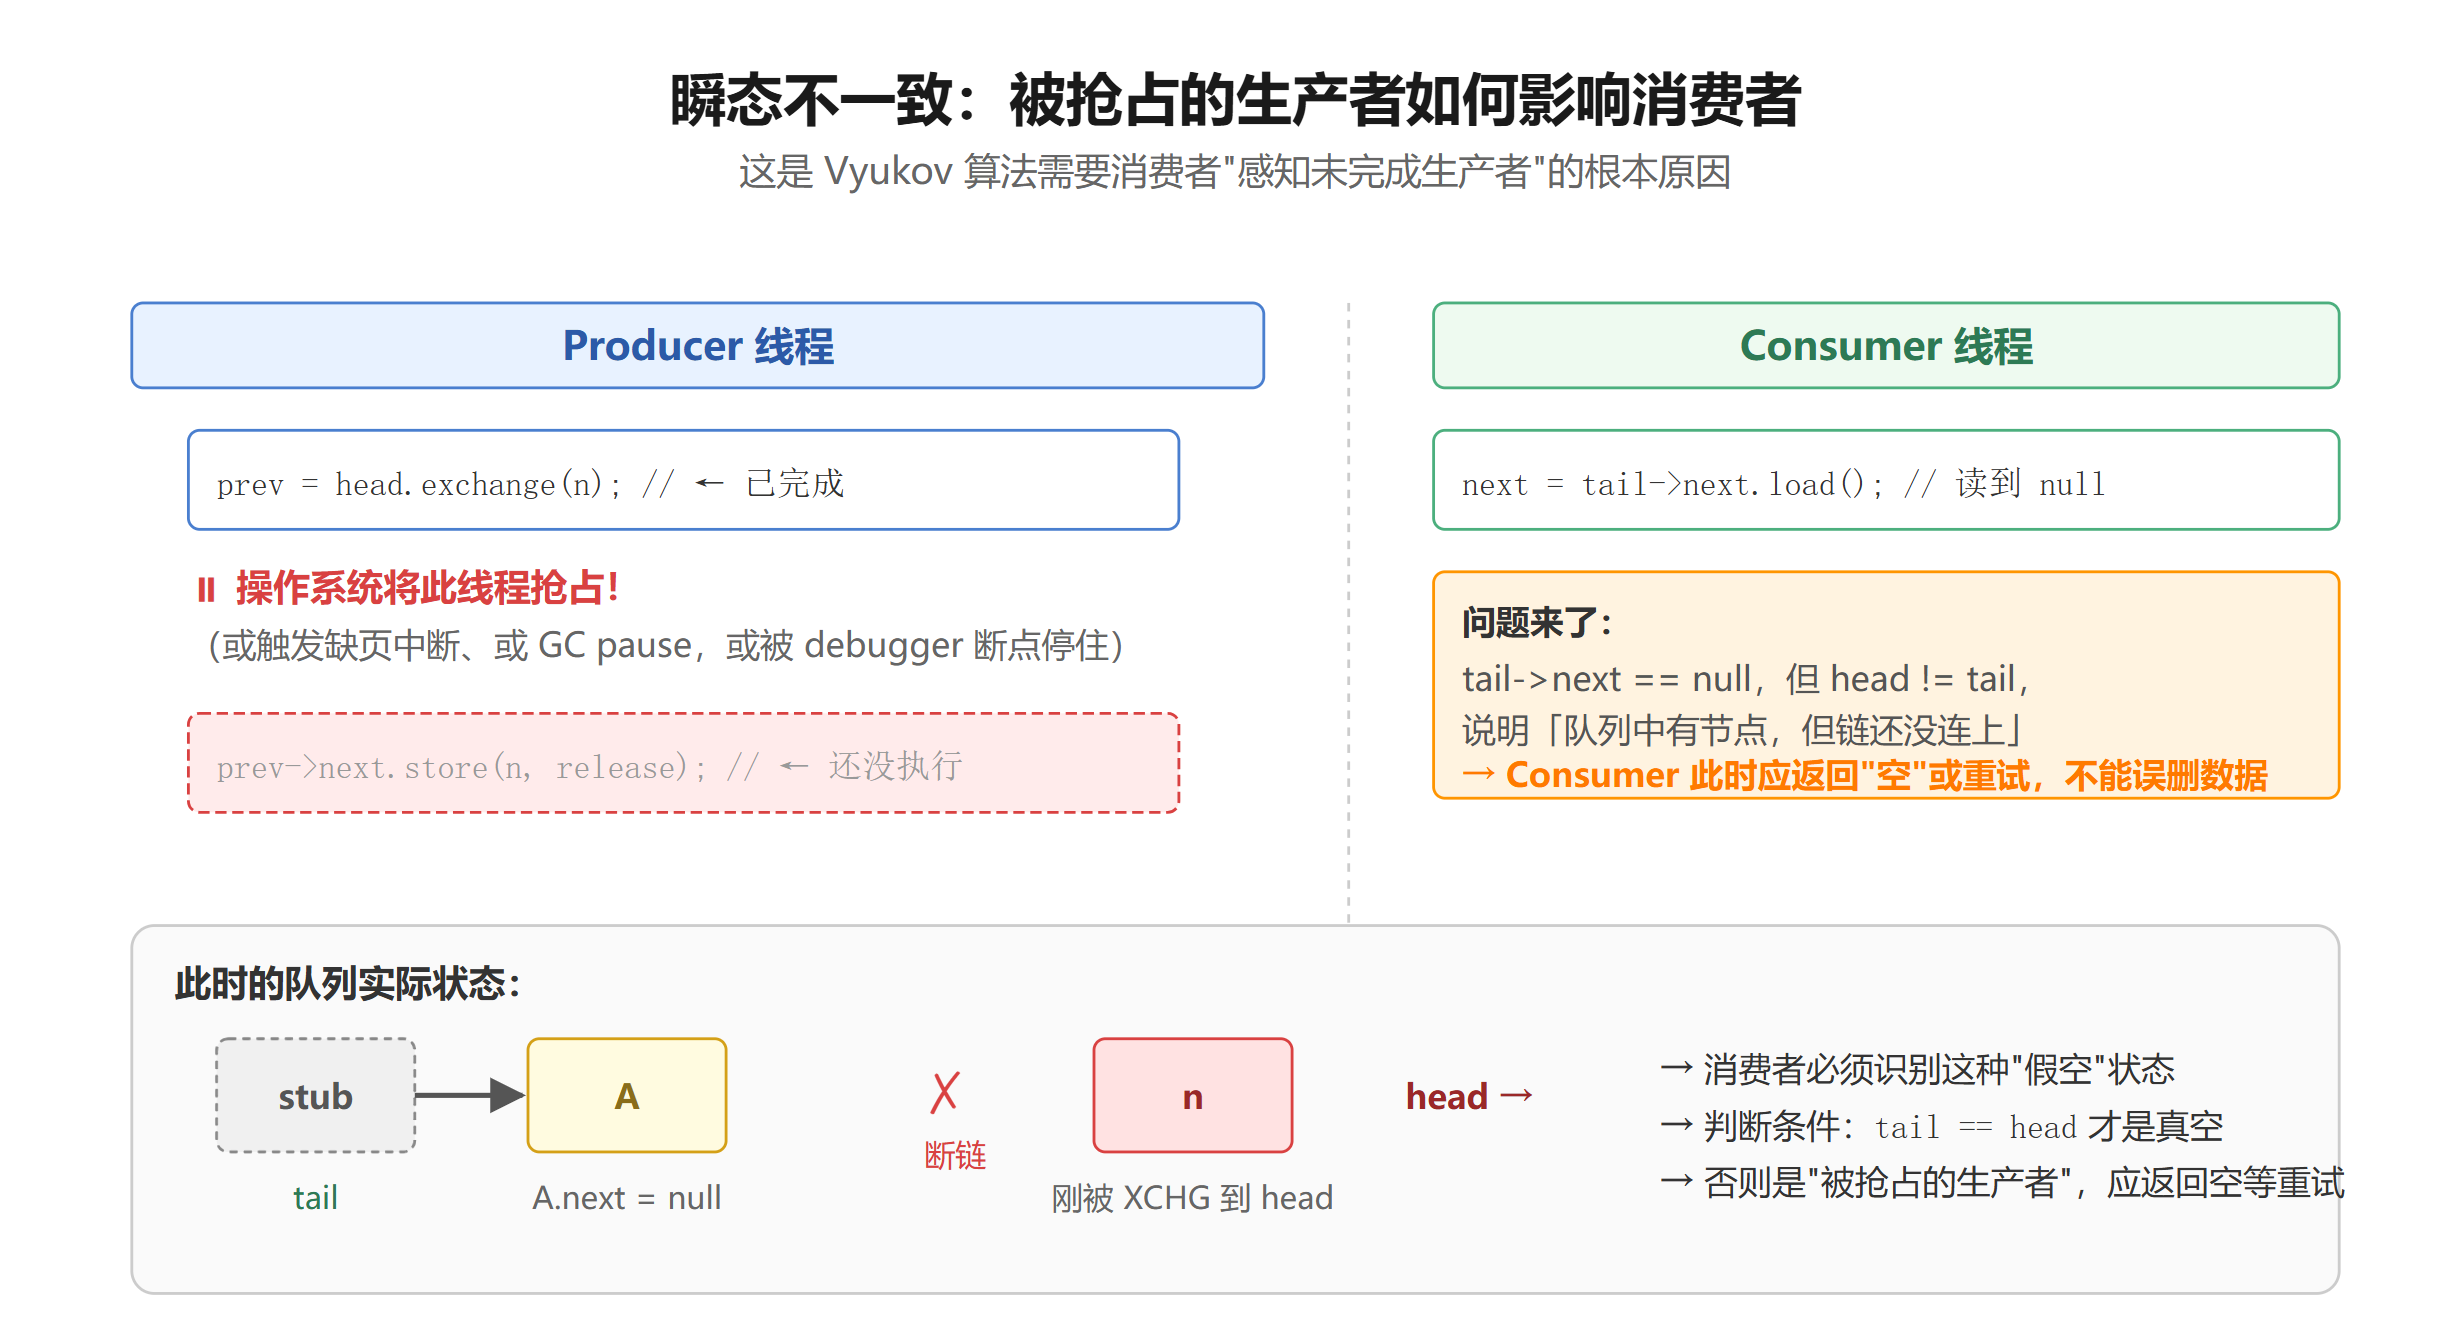Click the dashed stub node box

point(315,1095)
